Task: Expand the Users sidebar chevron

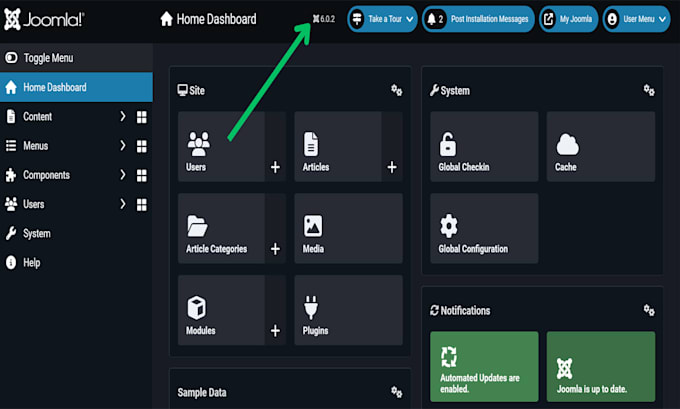Action: pyautogui.click(x=123, y=204)
